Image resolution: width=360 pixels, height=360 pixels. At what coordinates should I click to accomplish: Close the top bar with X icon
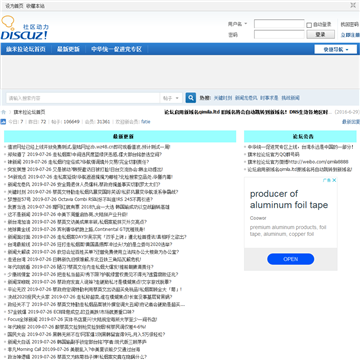click(x=353, y=5)
